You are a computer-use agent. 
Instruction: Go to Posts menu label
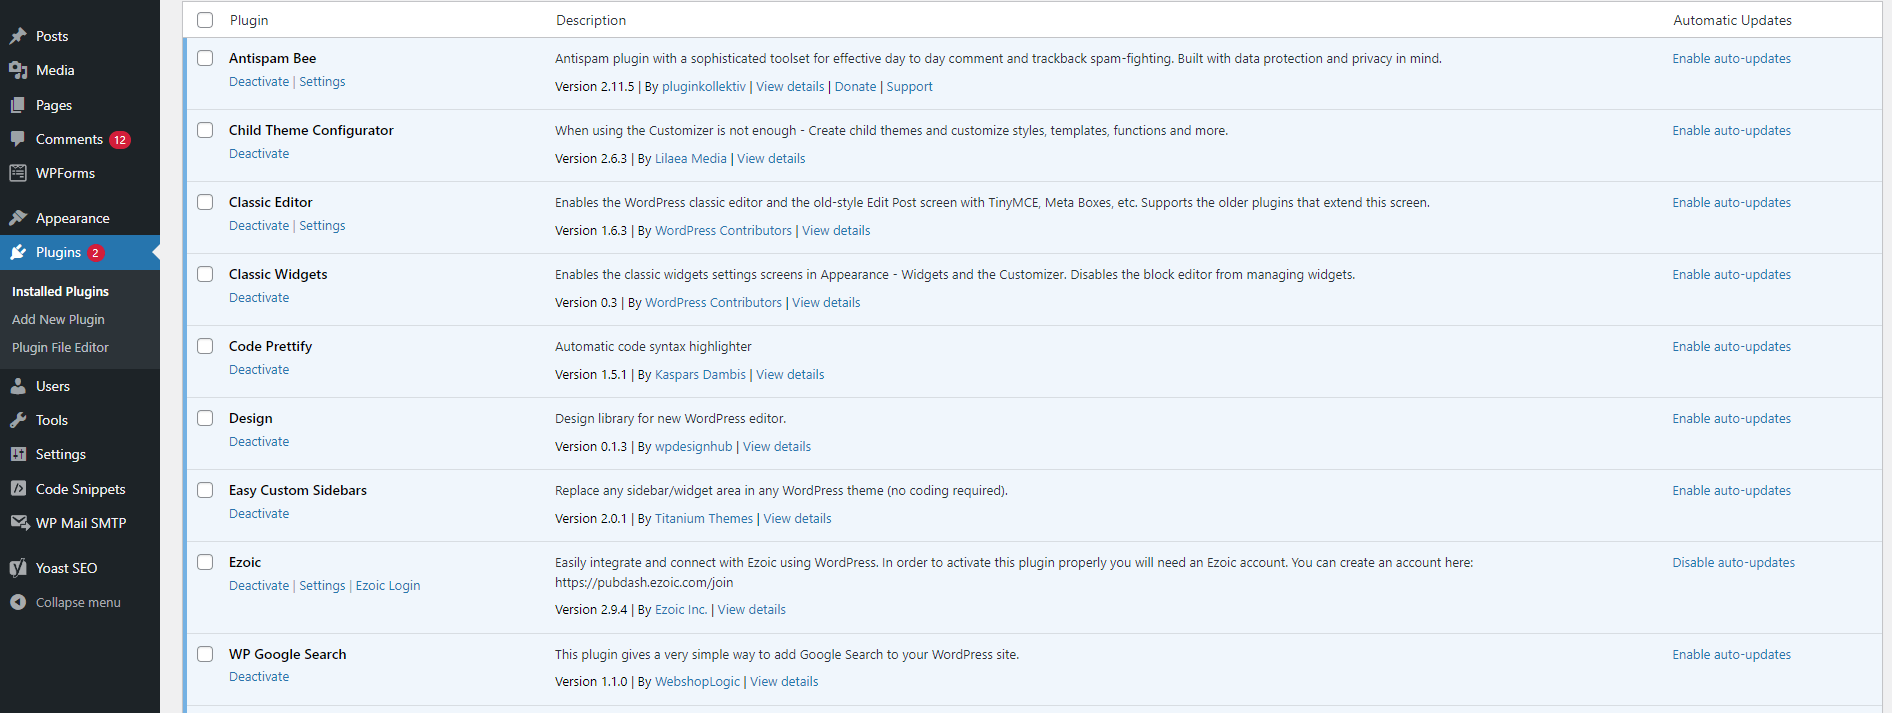(52, 36)
